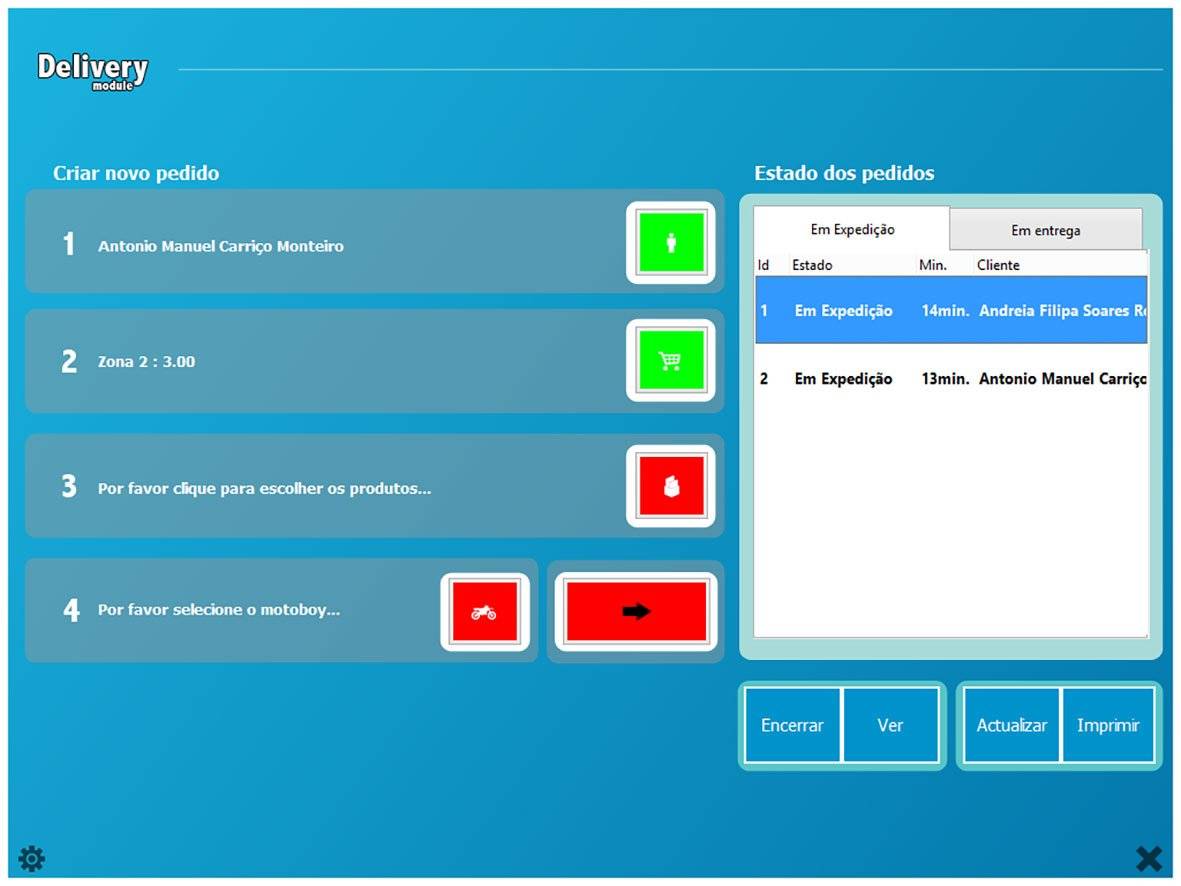Open the settings gear icon
The height and width of the screenshot is (886, 1181).
point(32,858)
